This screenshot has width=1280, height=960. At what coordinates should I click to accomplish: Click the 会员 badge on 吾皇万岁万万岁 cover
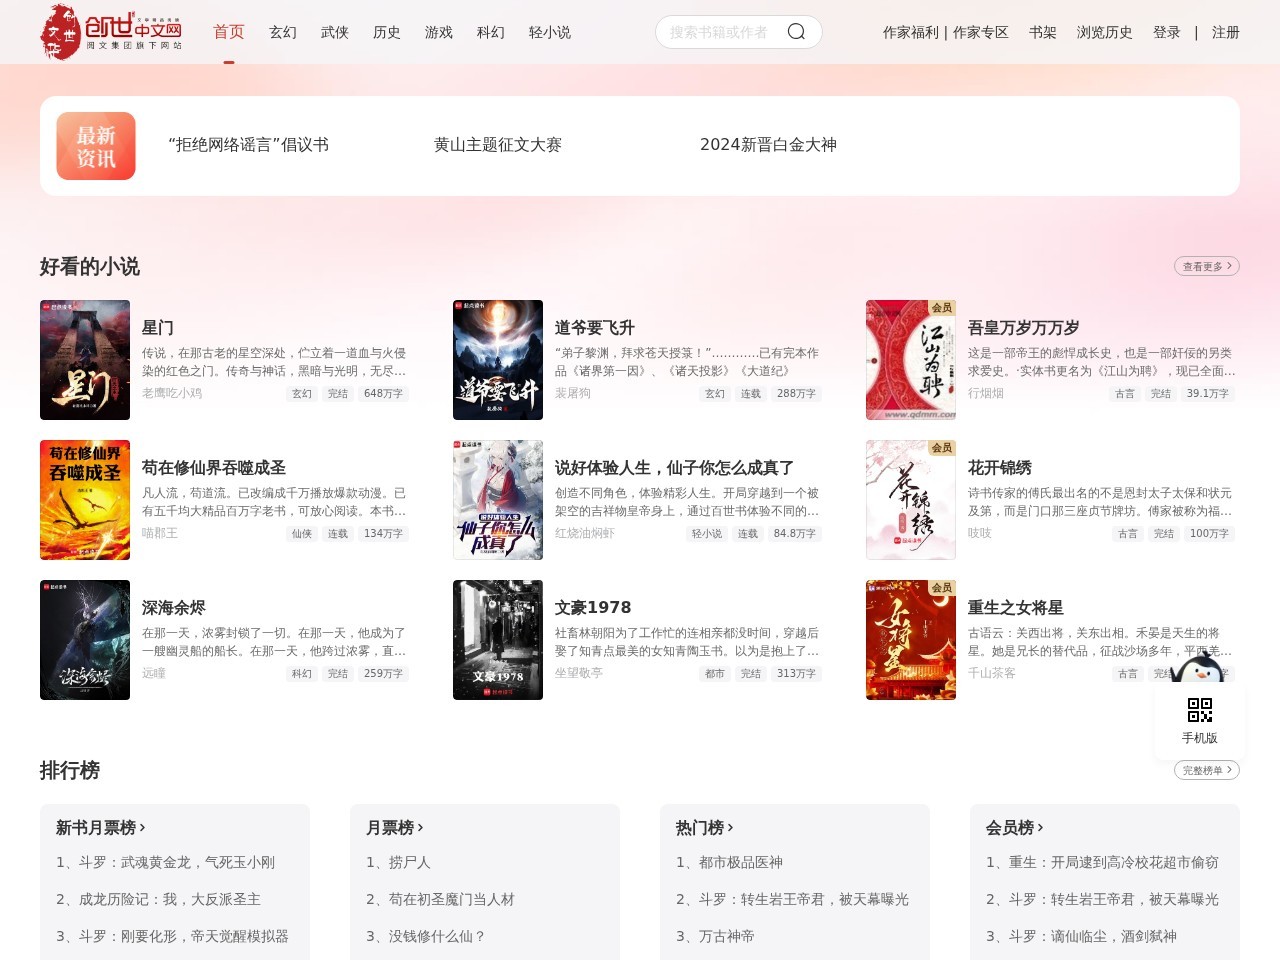(x=941, y=307)
